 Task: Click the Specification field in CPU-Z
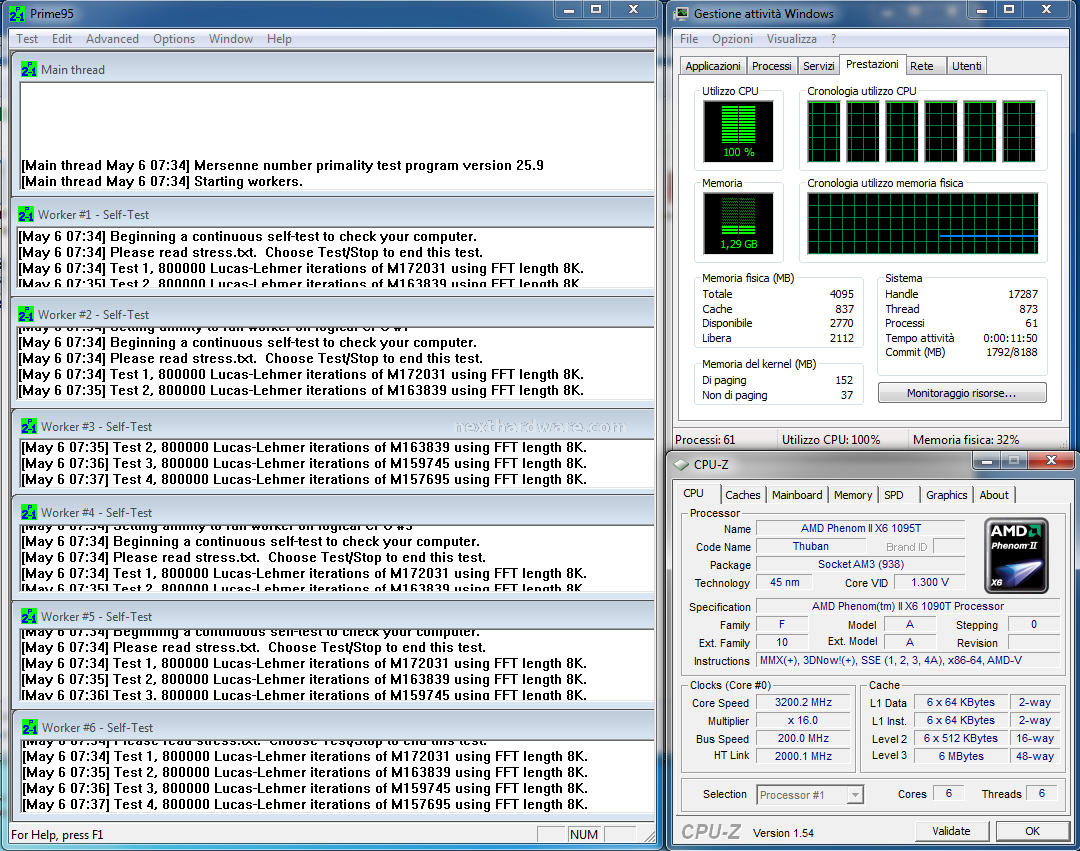click(x=908, y=607)
